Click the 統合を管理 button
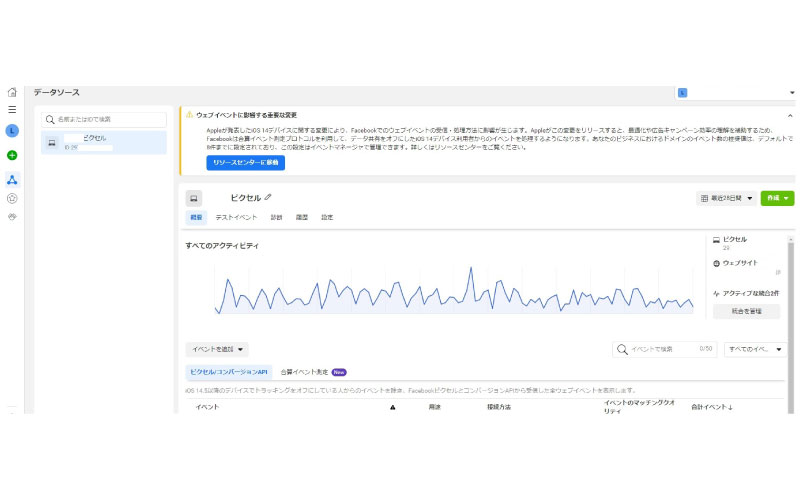The width and height of the screenshot is (800, 500). tap(746, 311)
